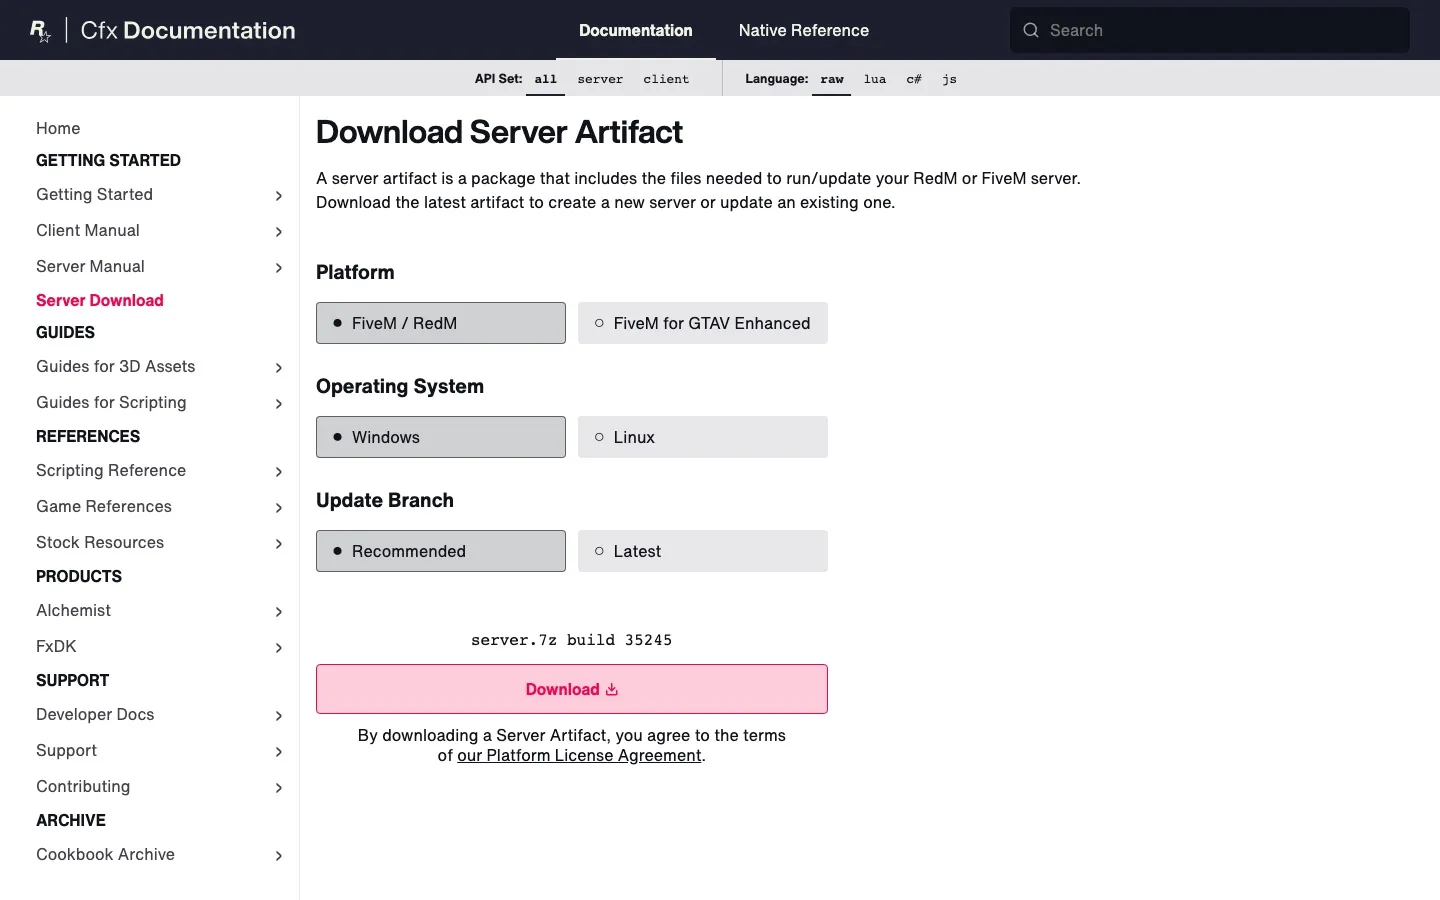Open the Native Reference tab
The image size is (1440, 900).
click(804, 30)
